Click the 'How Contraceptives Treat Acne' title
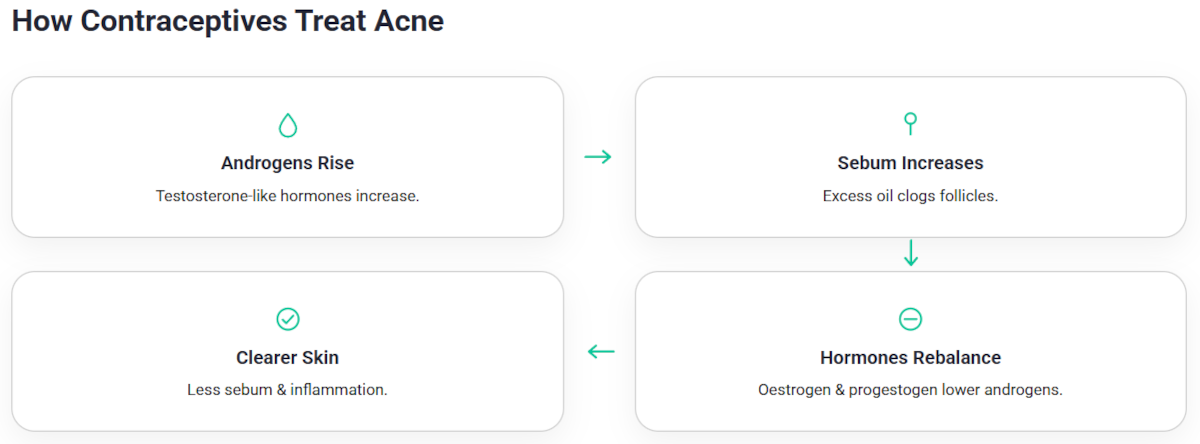This screenshot has height=444, width=1200. 228,21
